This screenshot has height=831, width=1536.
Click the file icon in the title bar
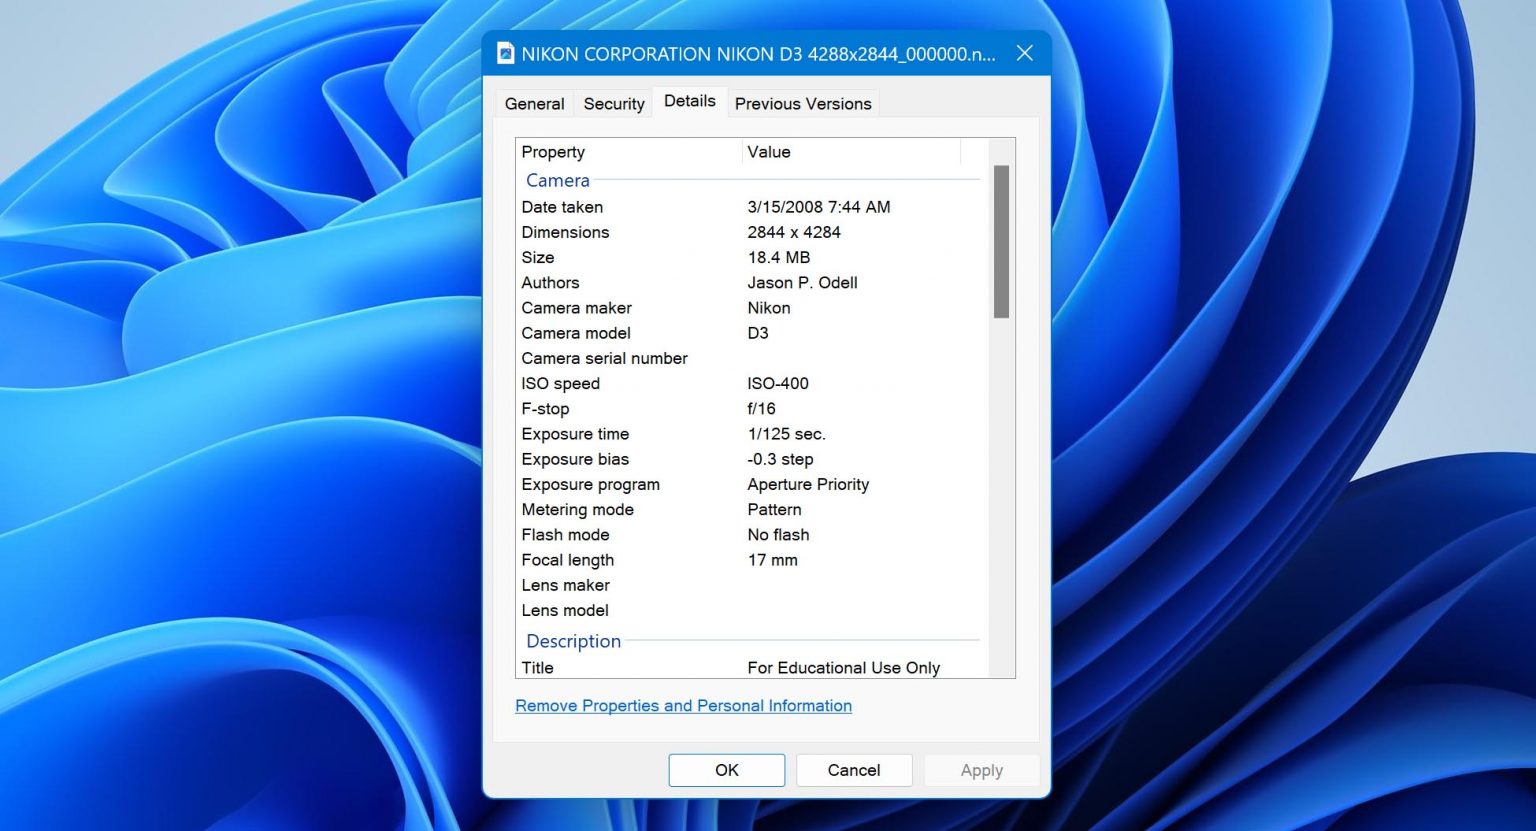505,53
